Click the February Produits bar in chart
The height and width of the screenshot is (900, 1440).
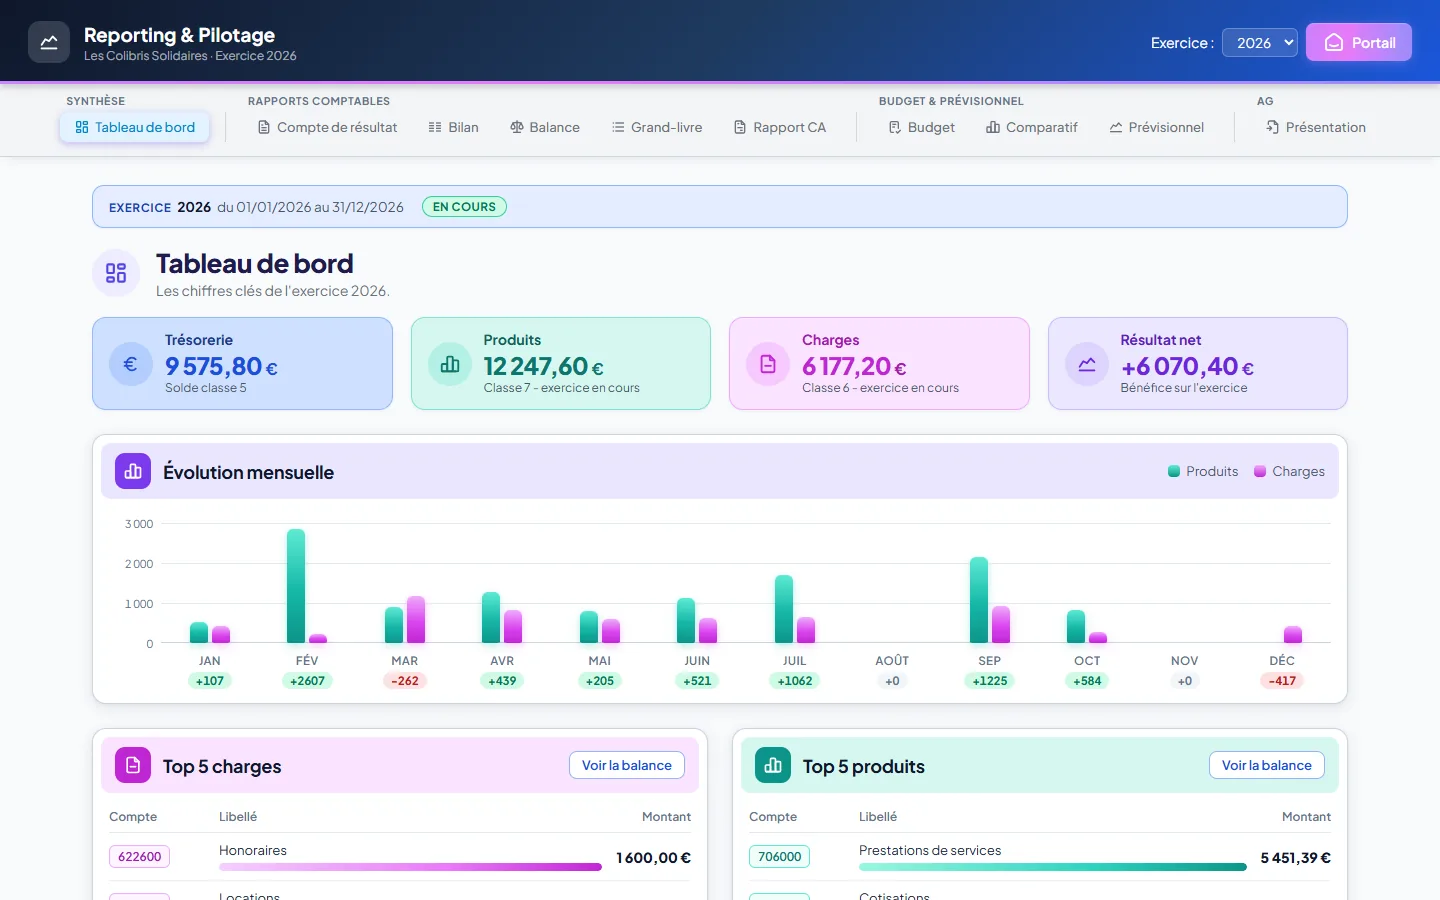coord(296,586)
